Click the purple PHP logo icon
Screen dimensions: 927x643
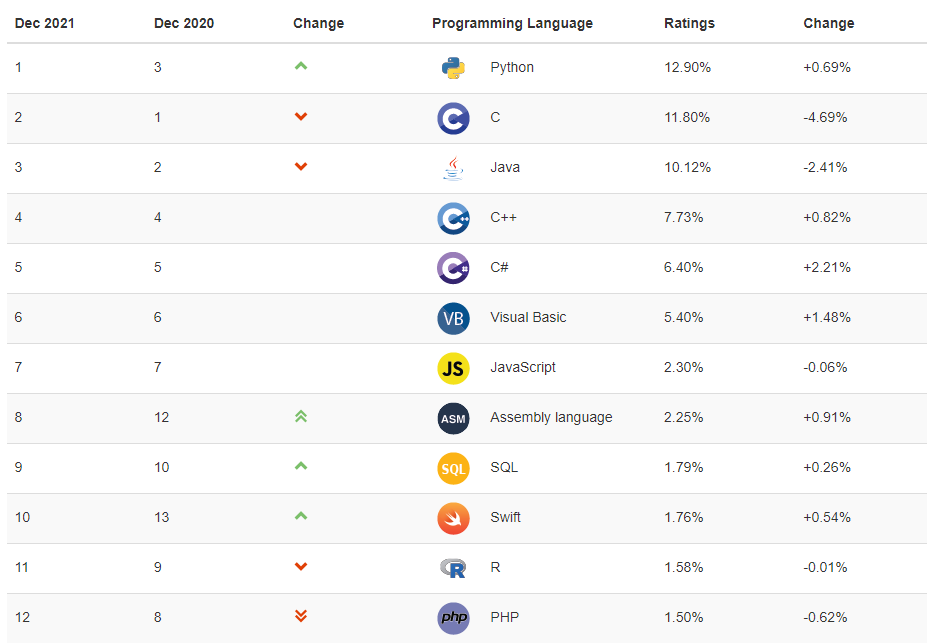453,618
